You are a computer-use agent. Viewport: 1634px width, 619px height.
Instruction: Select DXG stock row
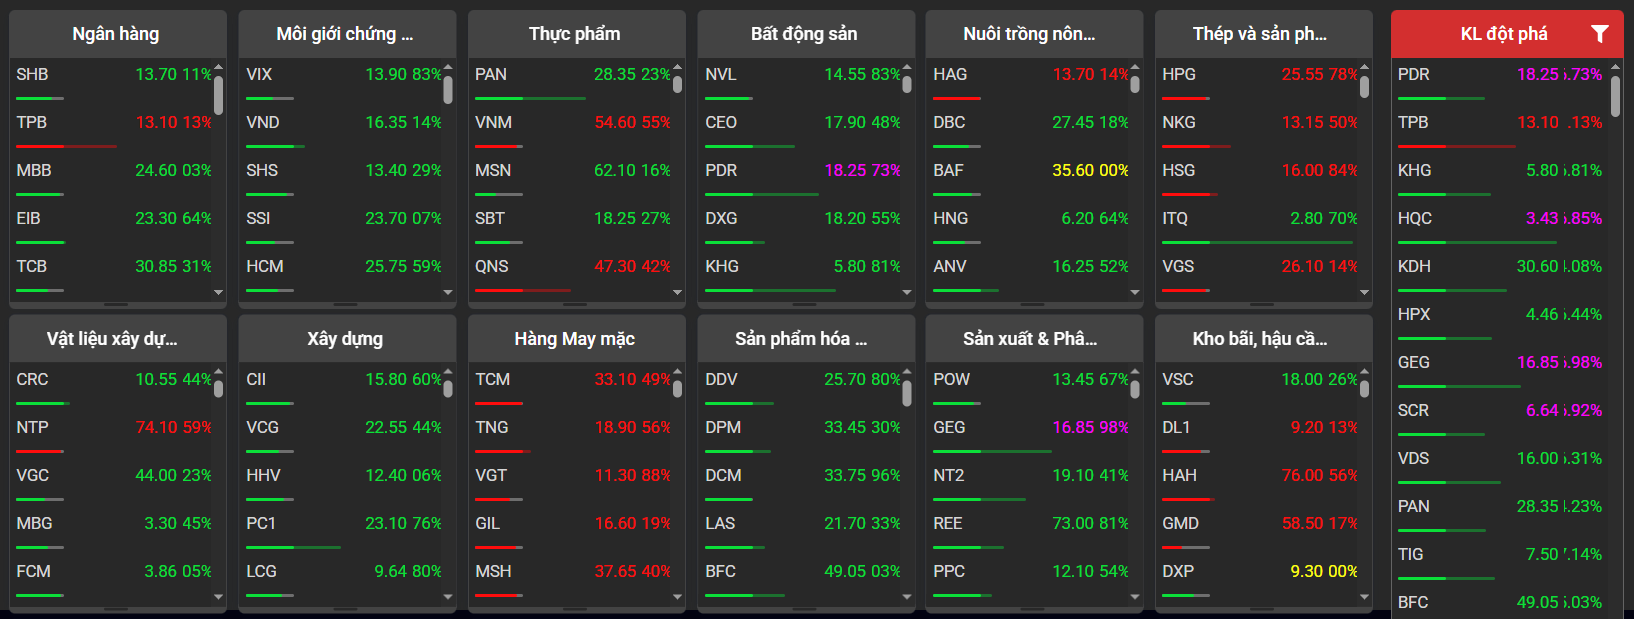801,224
